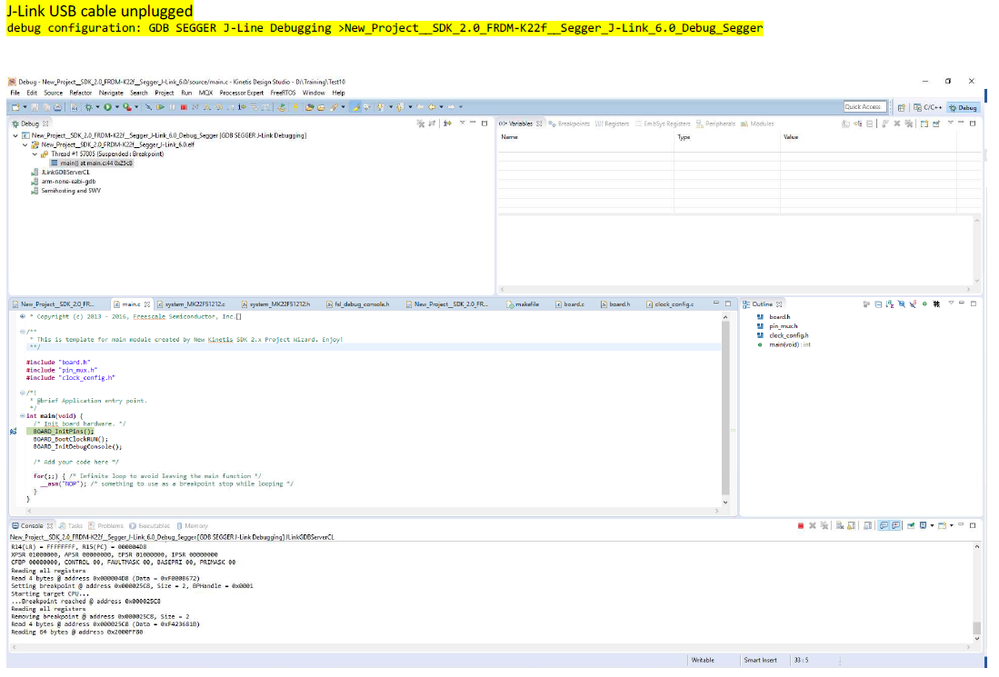This screenshot has width=999, height=677.
Task: Click in the Quick Access field
Action: (865, 107)
